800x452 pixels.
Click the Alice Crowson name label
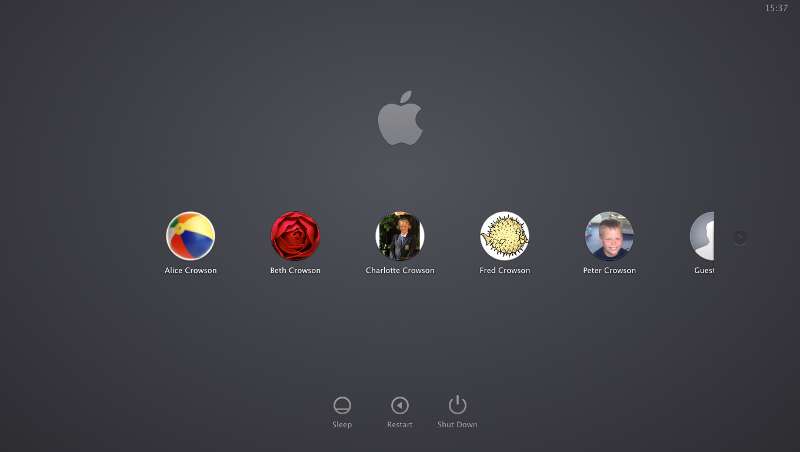tap(190, 270)
